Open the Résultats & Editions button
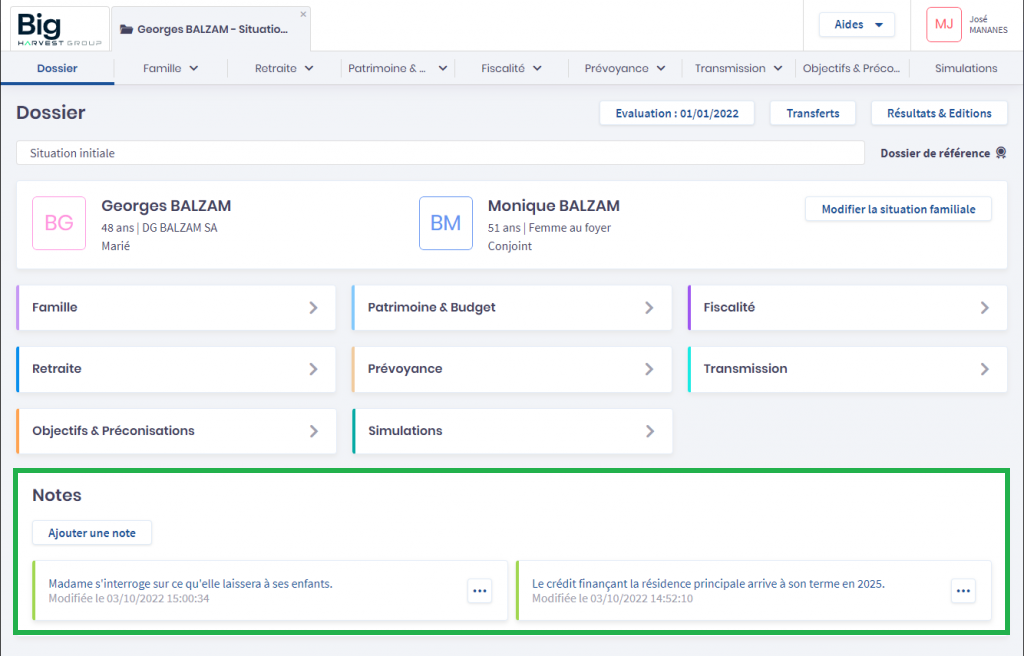The height and width of the screenshot is (656, 1024). 939,113
